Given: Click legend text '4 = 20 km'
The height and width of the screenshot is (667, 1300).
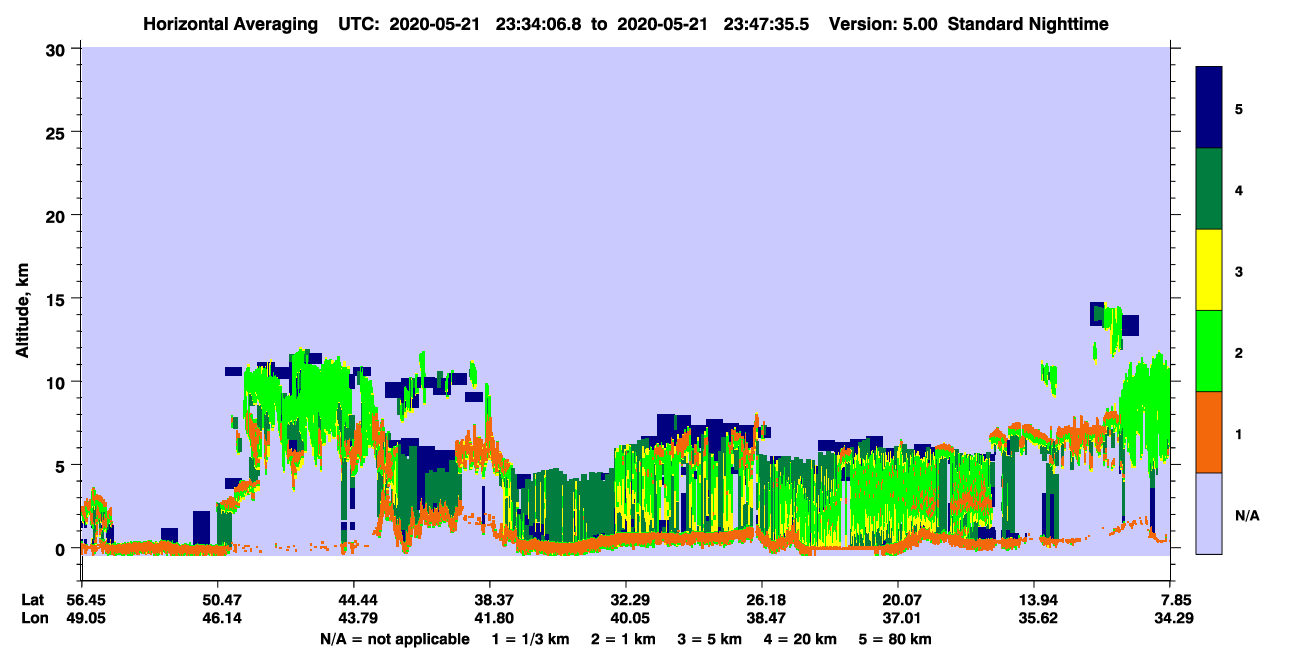Looking at the screenshot, I should (802, 639).
